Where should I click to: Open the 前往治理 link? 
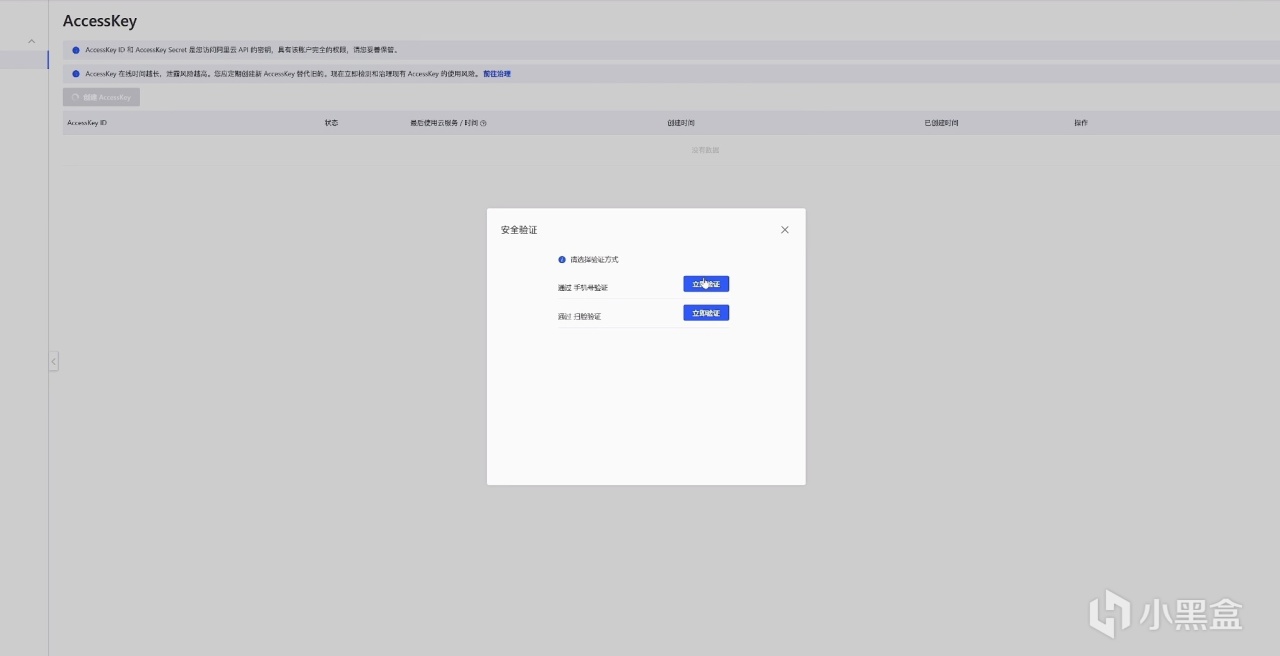pyautogui.click(x=497, y=74)
